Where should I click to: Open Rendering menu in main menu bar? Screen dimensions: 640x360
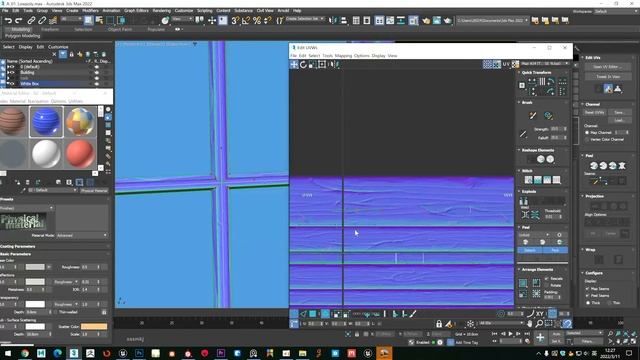[x=162, y=11]
